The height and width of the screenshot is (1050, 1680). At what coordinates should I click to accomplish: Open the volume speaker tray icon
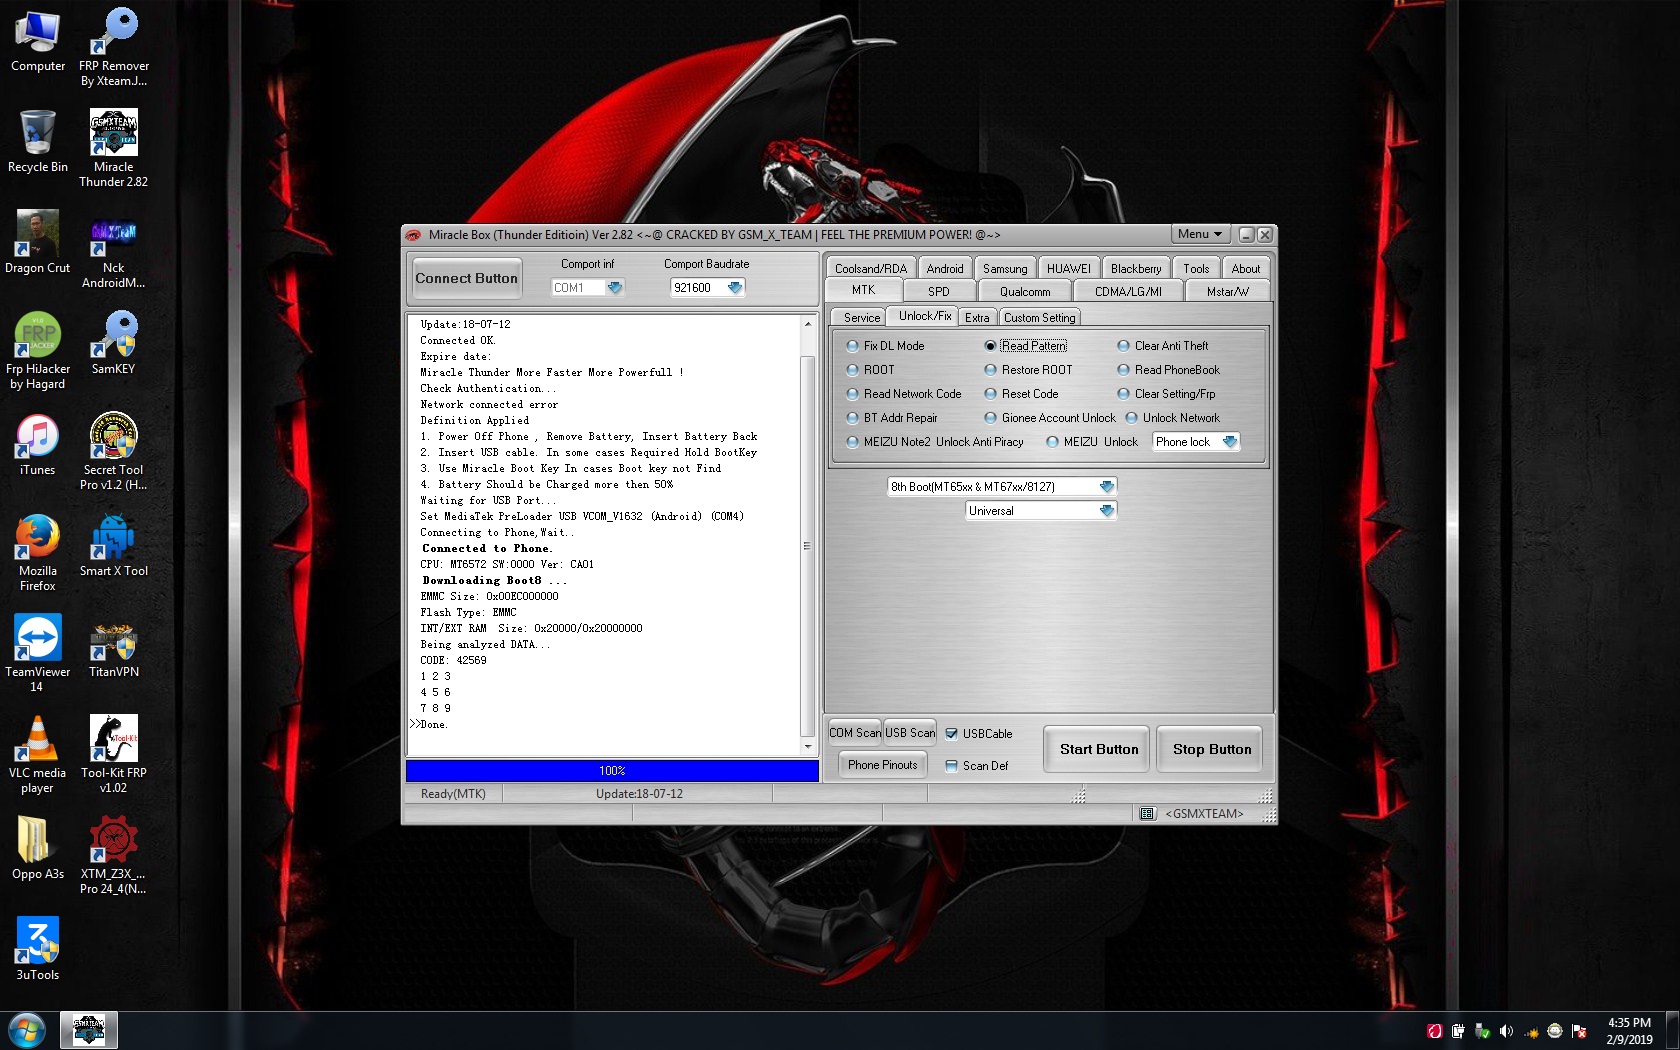pyautogui.click(x=1506, y=1031)
